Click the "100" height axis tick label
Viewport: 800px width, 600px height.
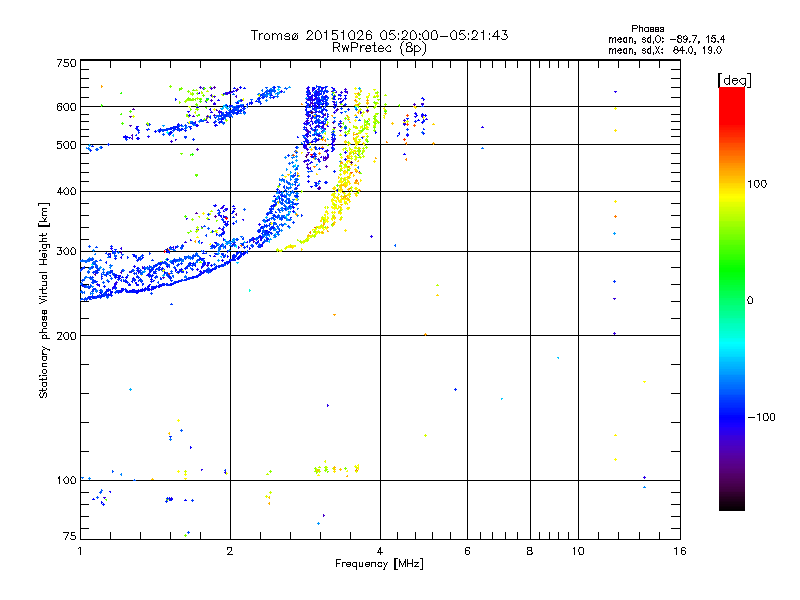(66, 480)
